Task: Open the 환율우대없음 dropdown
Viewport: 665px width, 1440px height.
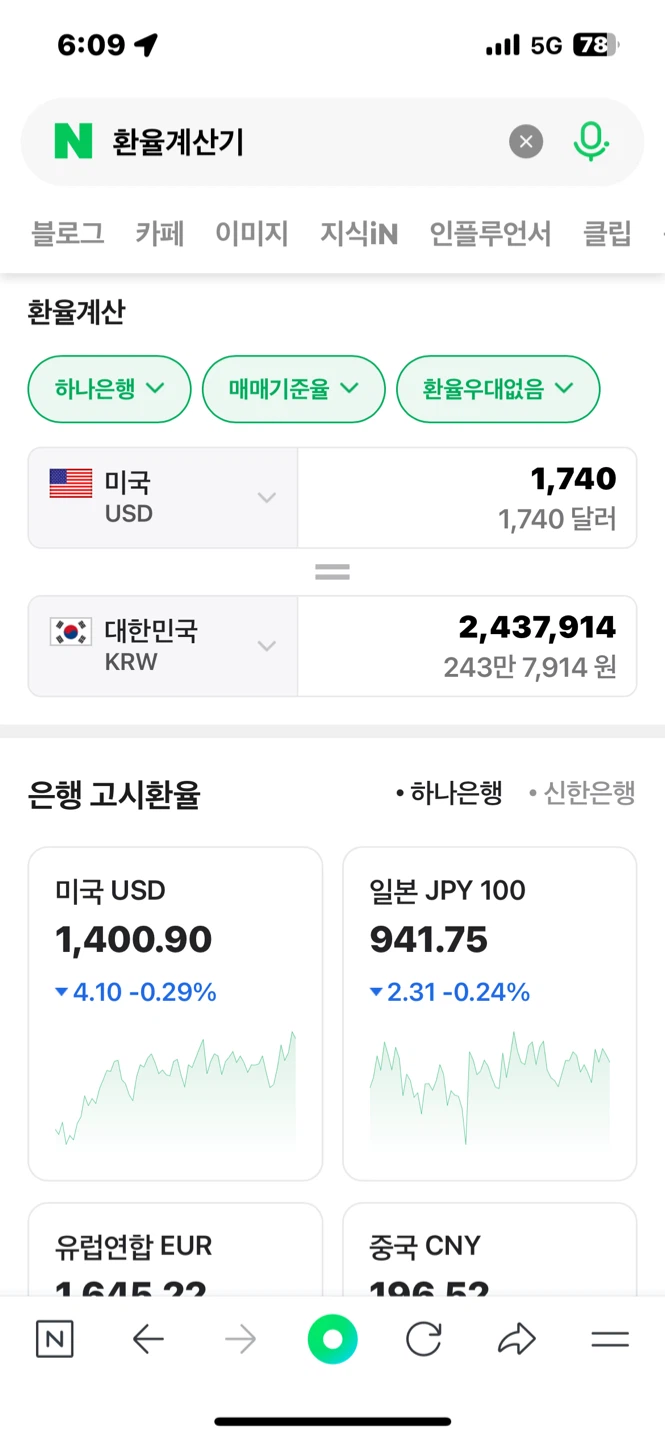Action: pyautogui.click(x=498, y=389)
